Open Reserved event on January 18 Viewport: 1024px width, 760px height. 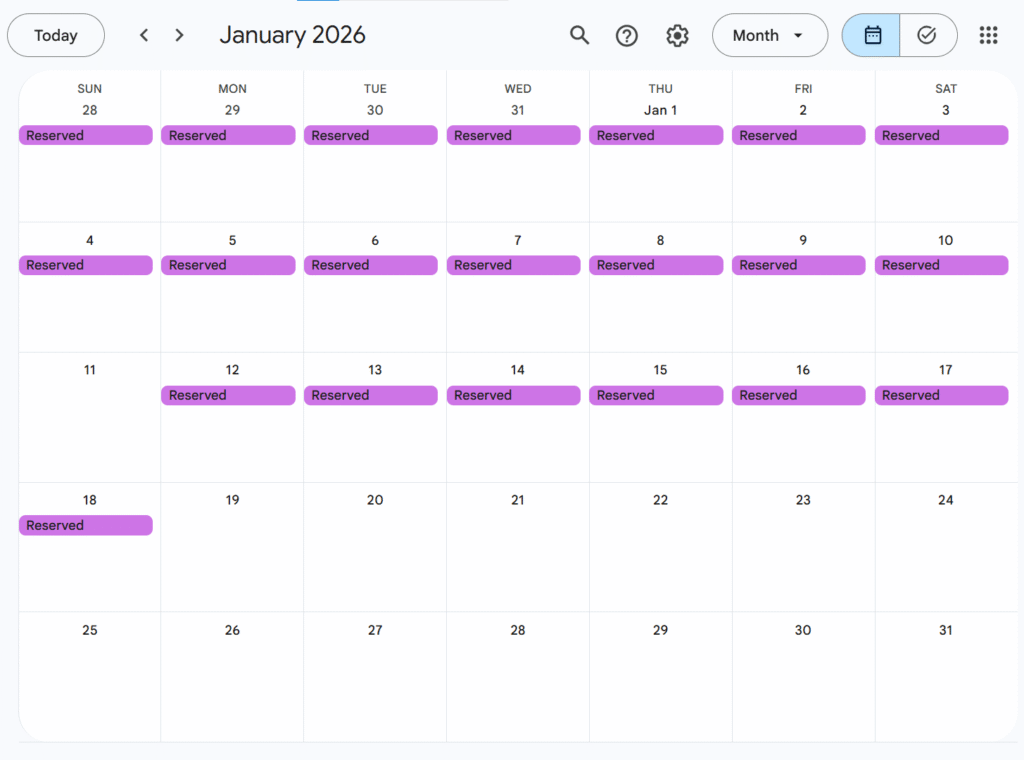pos(86,525)
